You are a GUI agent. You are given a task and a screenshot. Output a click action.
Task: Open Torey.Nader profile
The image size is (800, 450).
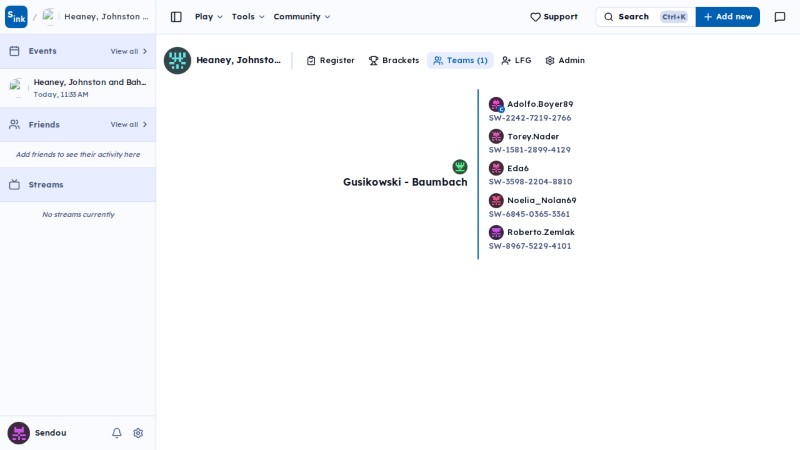pyautogui.click(x=533, y=137)
